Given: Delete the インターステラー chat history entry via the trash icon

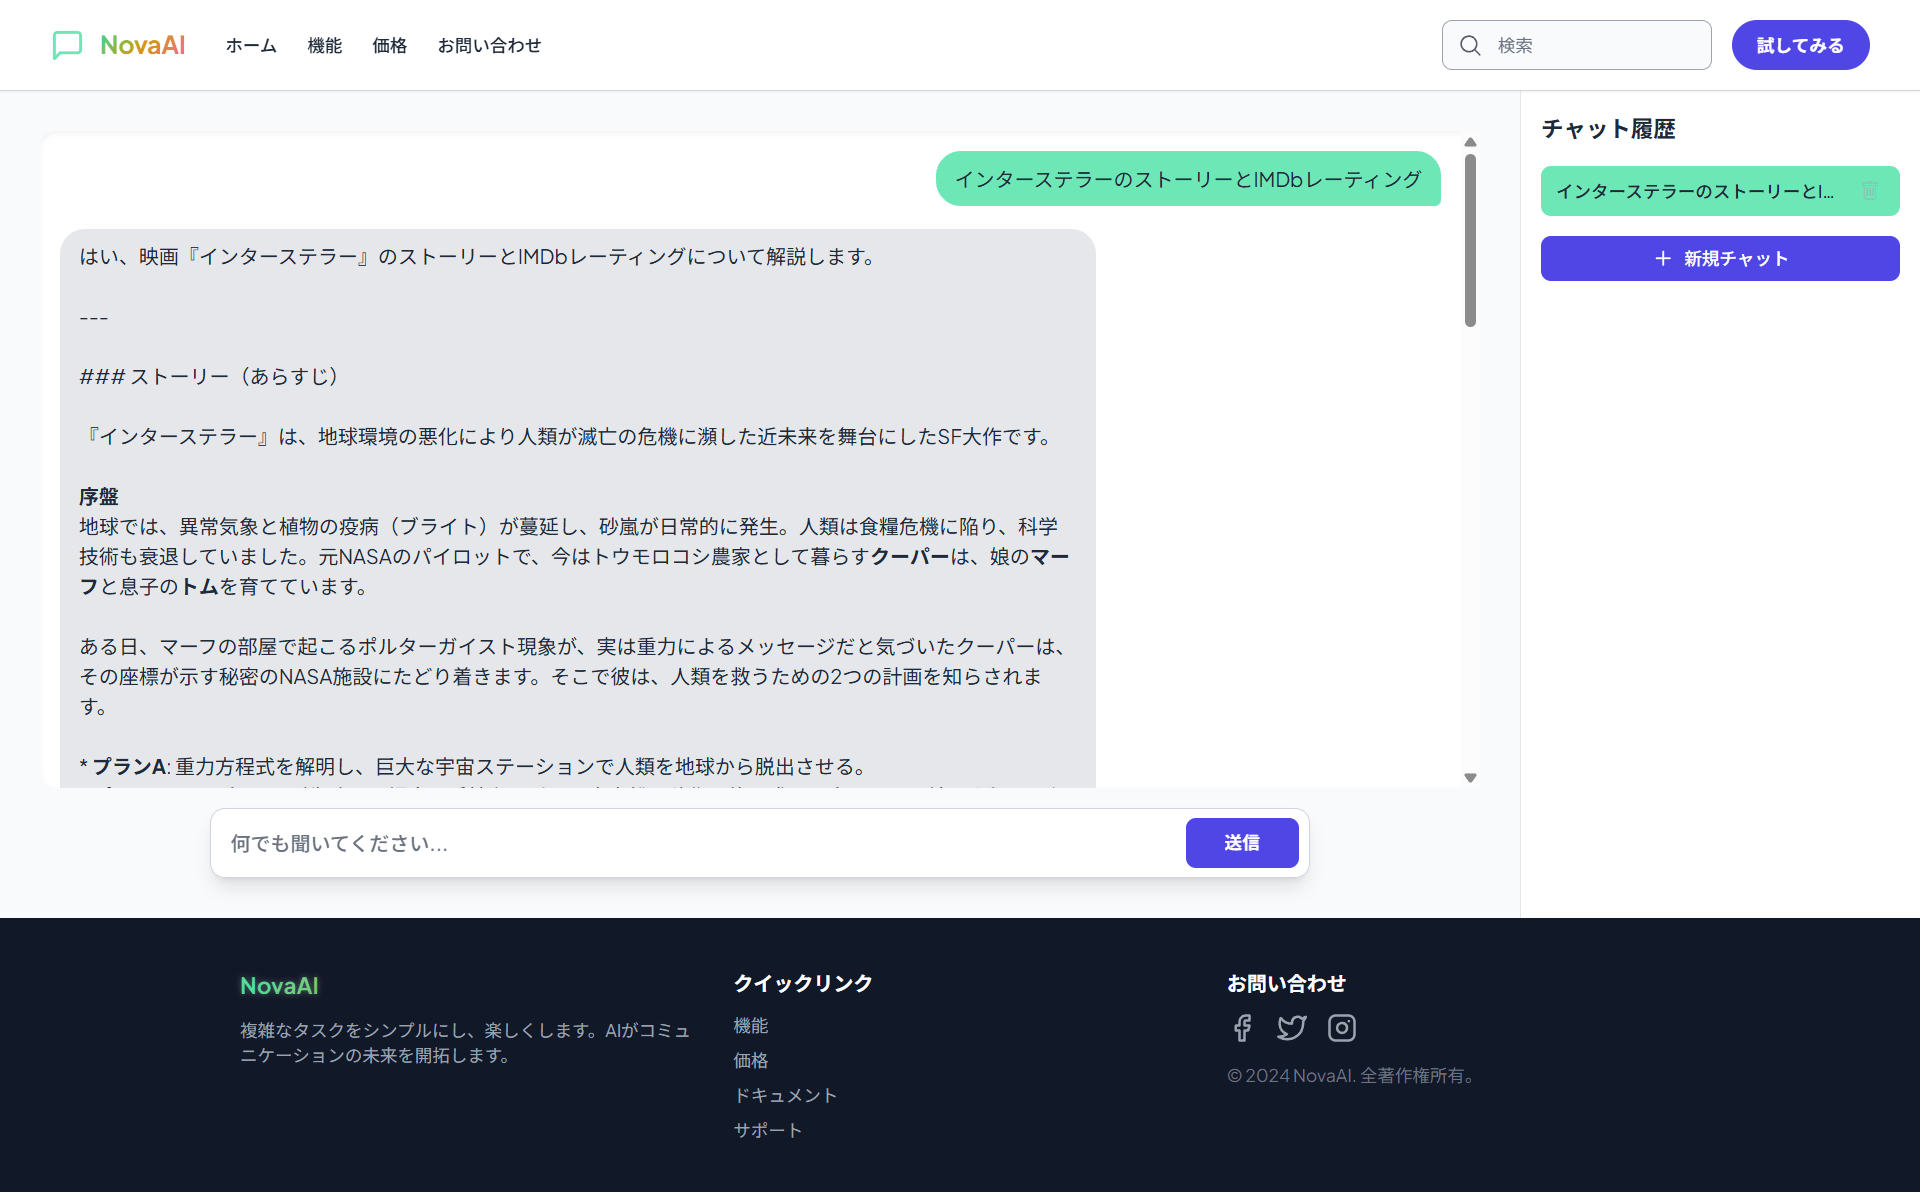Looking at the screenshot, I should pyautogui.click(x=1869, y=191).
